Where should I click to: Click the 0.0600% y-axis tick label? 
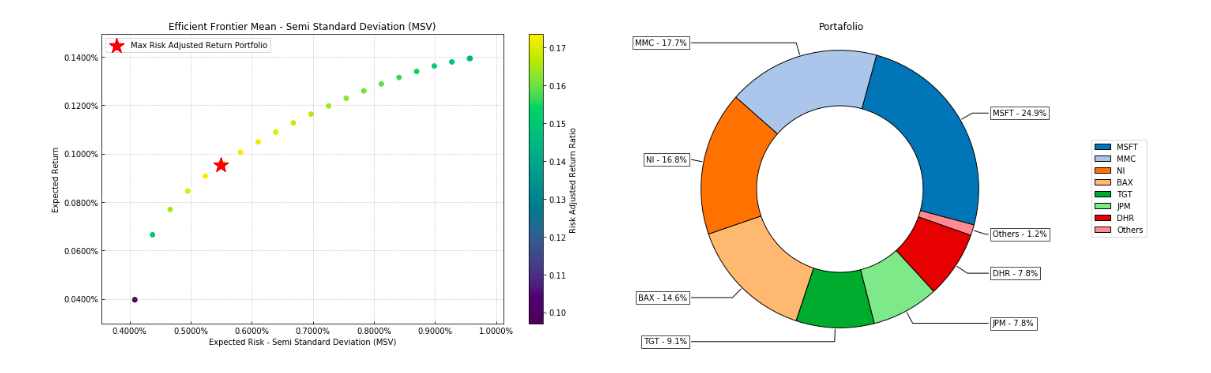tap(81, 251)
